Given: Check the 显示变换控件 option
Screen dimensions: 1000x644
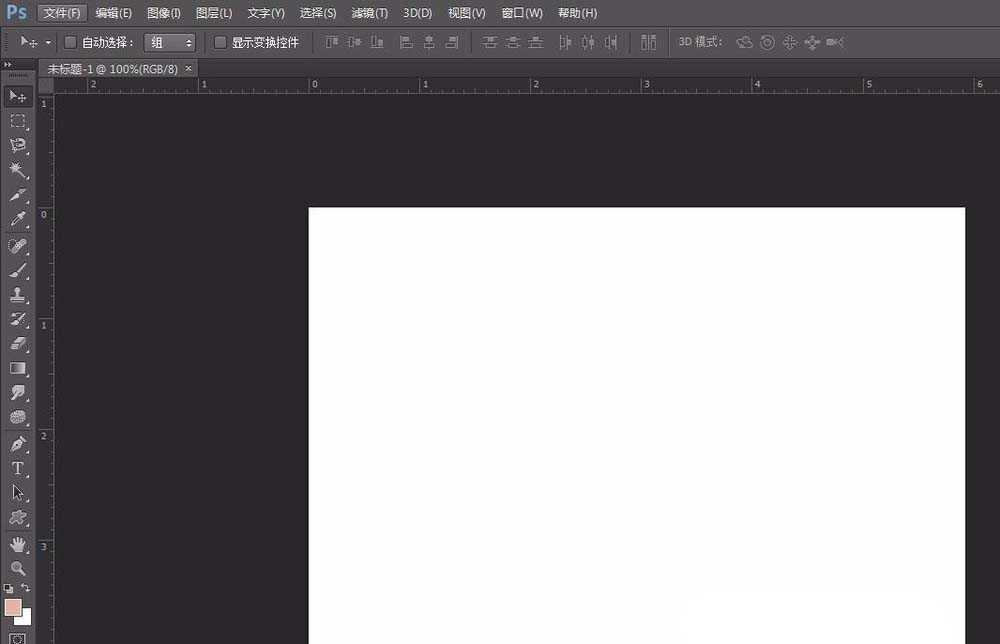Looking at the screenshot, I should pos(221,43).
